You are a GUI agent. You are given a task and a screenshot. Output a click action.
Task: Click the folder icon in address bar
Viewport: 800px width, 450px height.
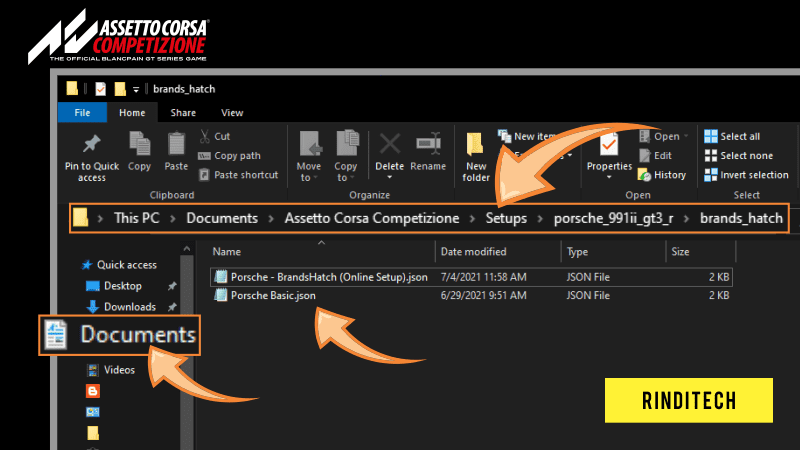click(x=80, y=218)
